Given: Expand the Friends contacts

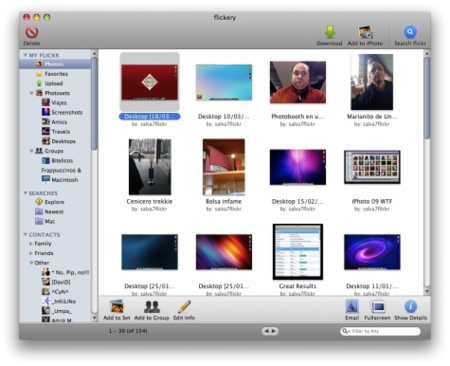Looking at the screenshot, I should pyautogui.click(x=31, y=253).
